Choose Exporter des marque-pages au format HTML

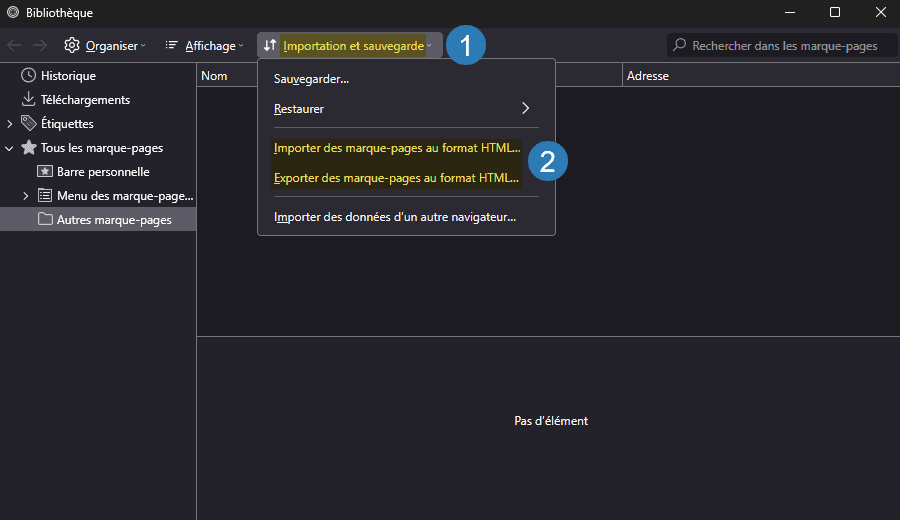point(406,178)
